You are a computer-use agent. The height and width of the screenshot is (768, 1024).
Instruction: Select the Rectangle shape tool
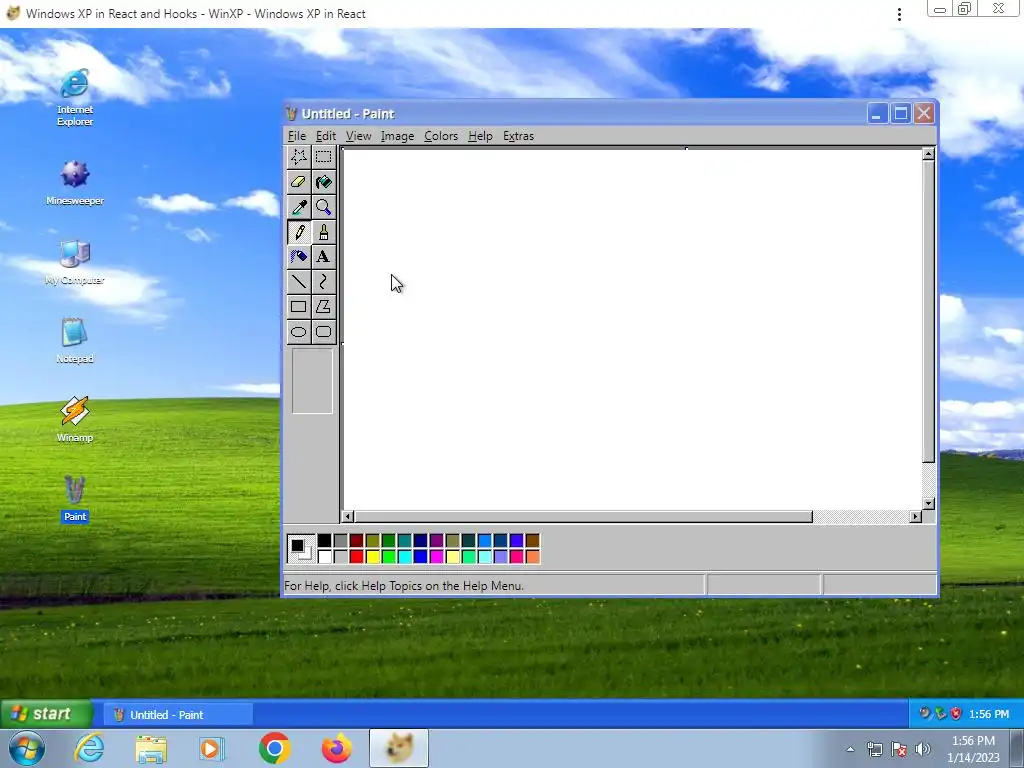coord(298,306)
